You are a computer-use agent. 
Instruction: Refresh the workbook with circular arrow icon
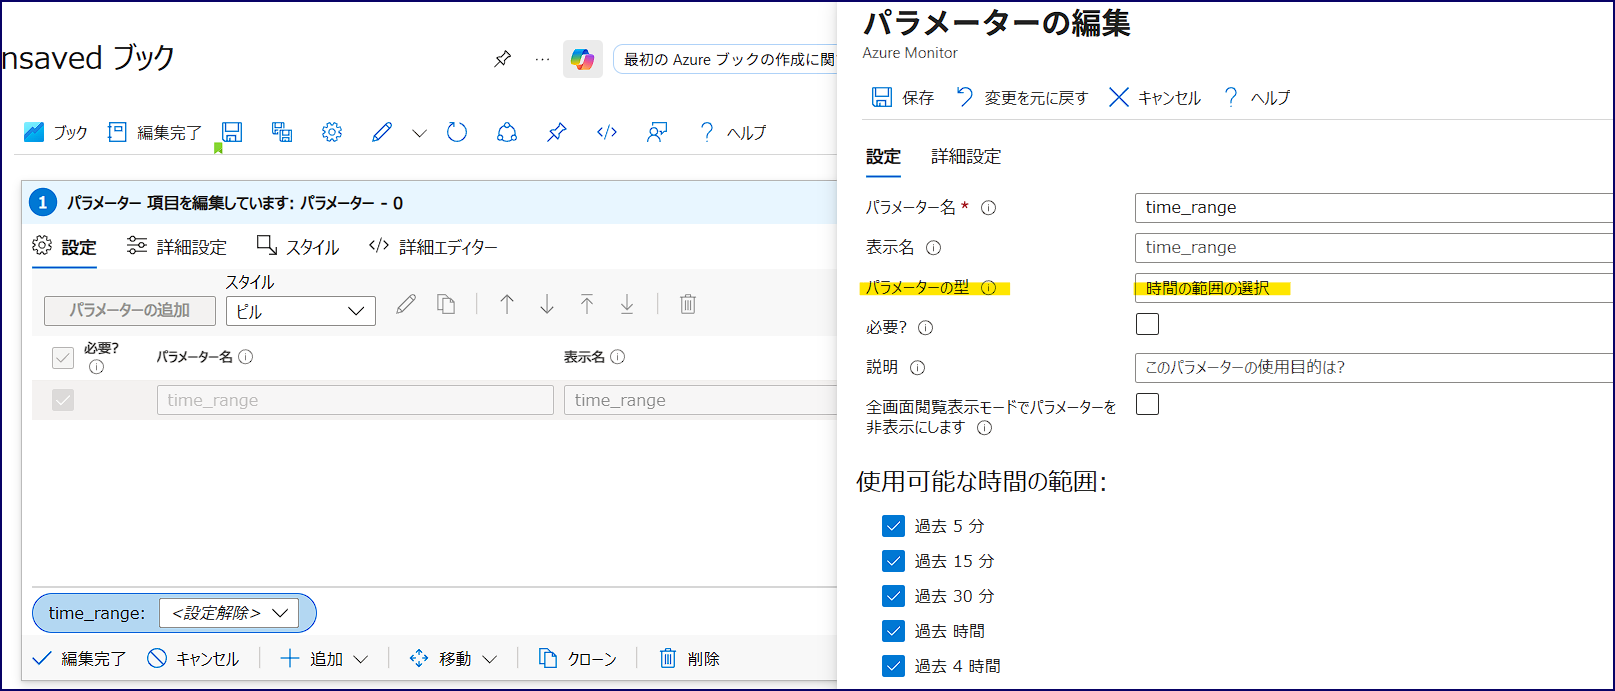(457, 132)
